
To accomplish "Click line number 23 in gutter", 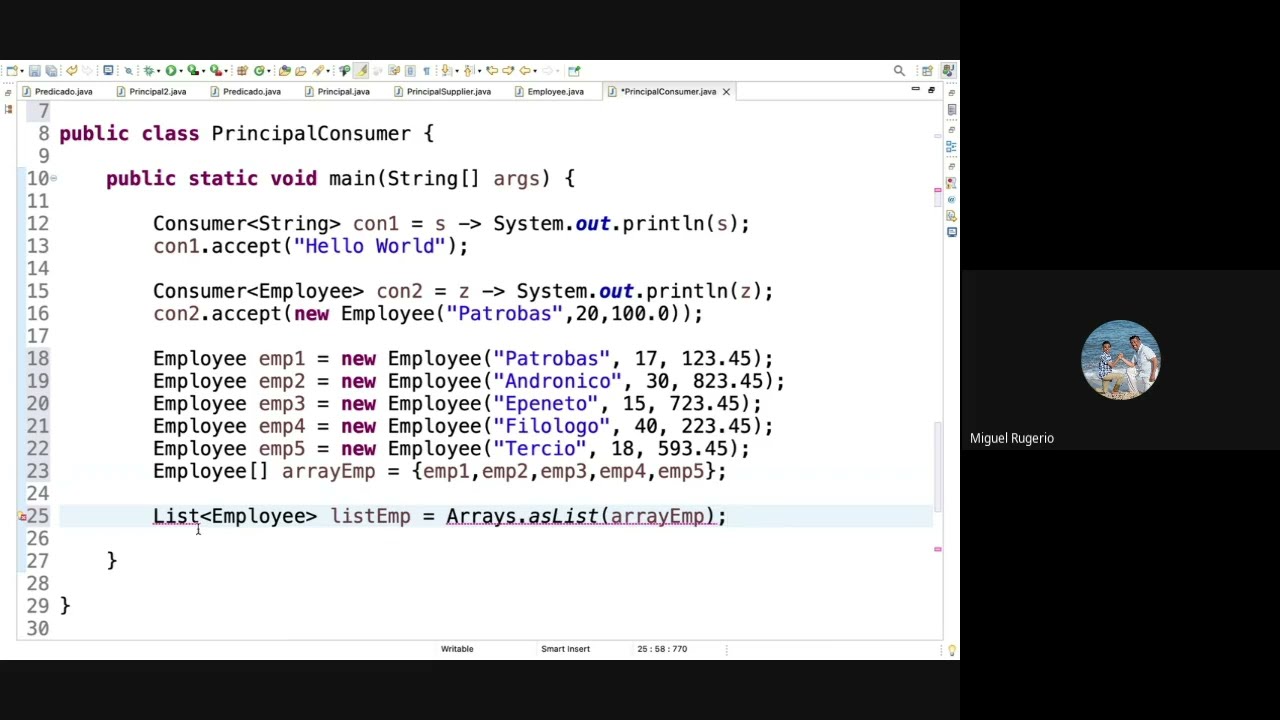I will (37, 471).
